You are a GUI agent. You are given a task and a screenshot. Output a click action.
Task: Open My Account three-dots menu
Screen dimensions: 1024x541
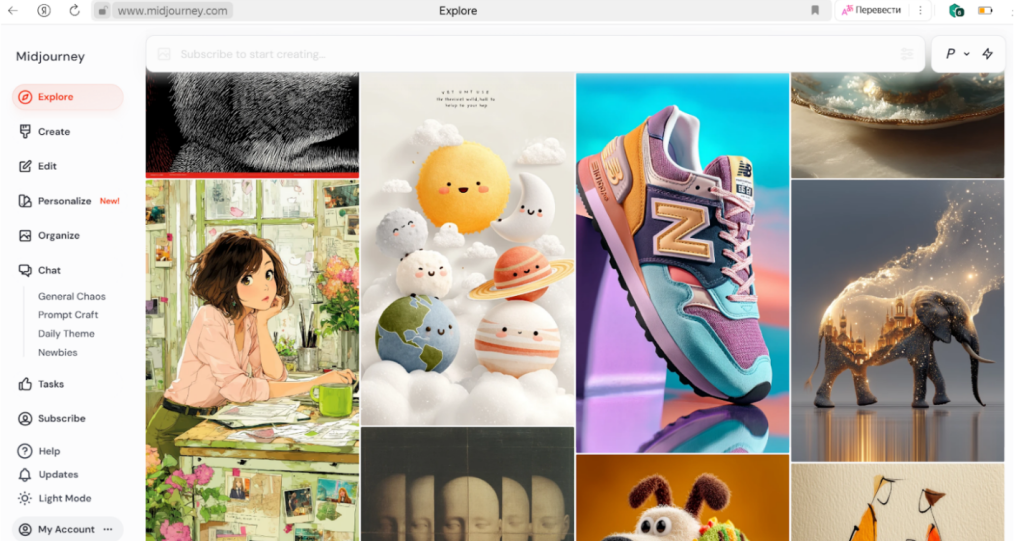point(108,529)
